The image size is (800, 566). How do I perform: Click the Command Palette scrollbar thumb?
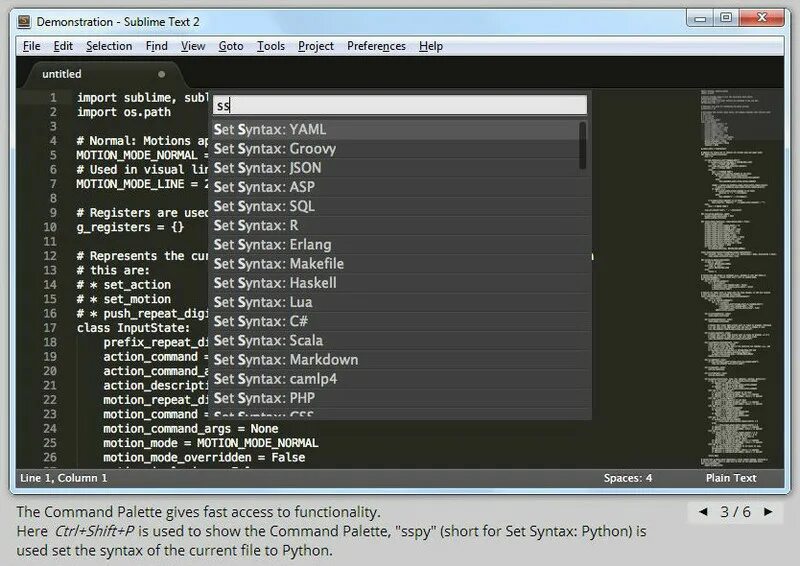(x=583, y=145)
